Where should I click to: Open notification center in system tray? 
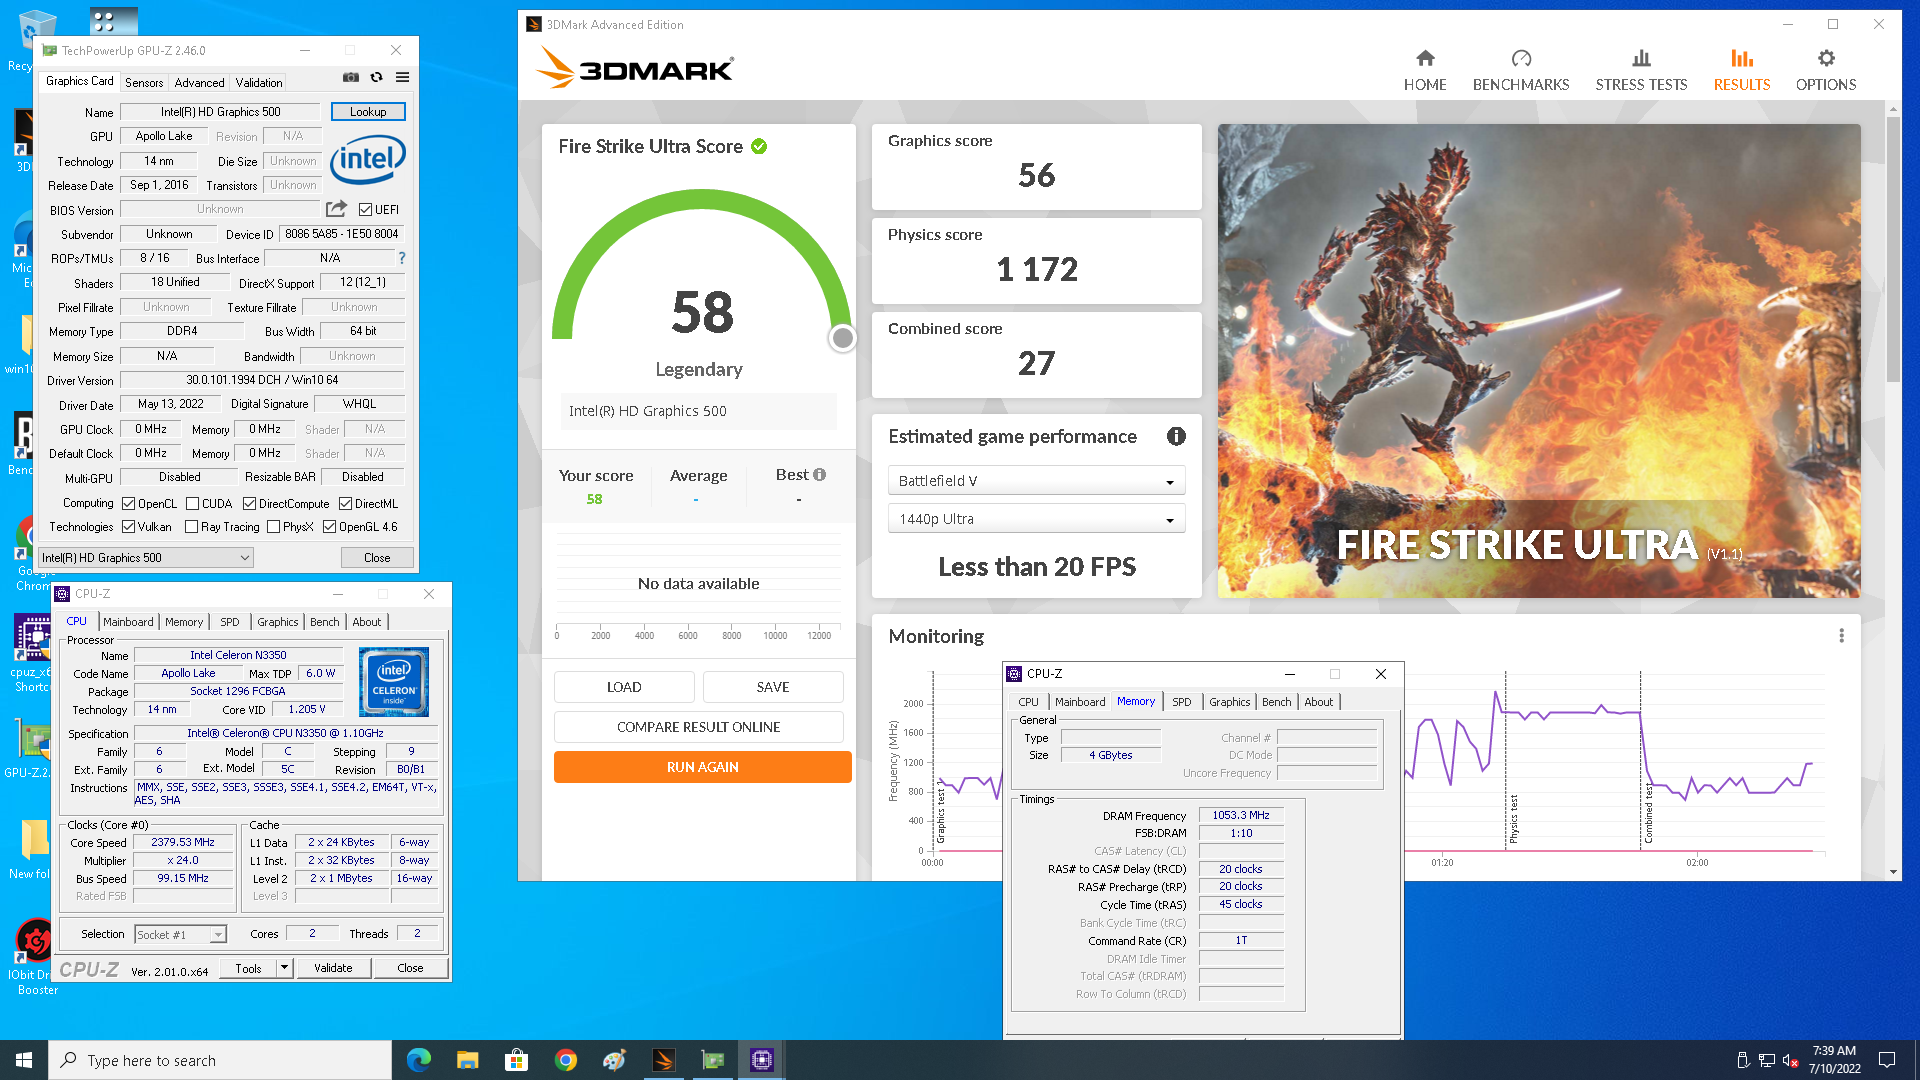[1887, 1060]
